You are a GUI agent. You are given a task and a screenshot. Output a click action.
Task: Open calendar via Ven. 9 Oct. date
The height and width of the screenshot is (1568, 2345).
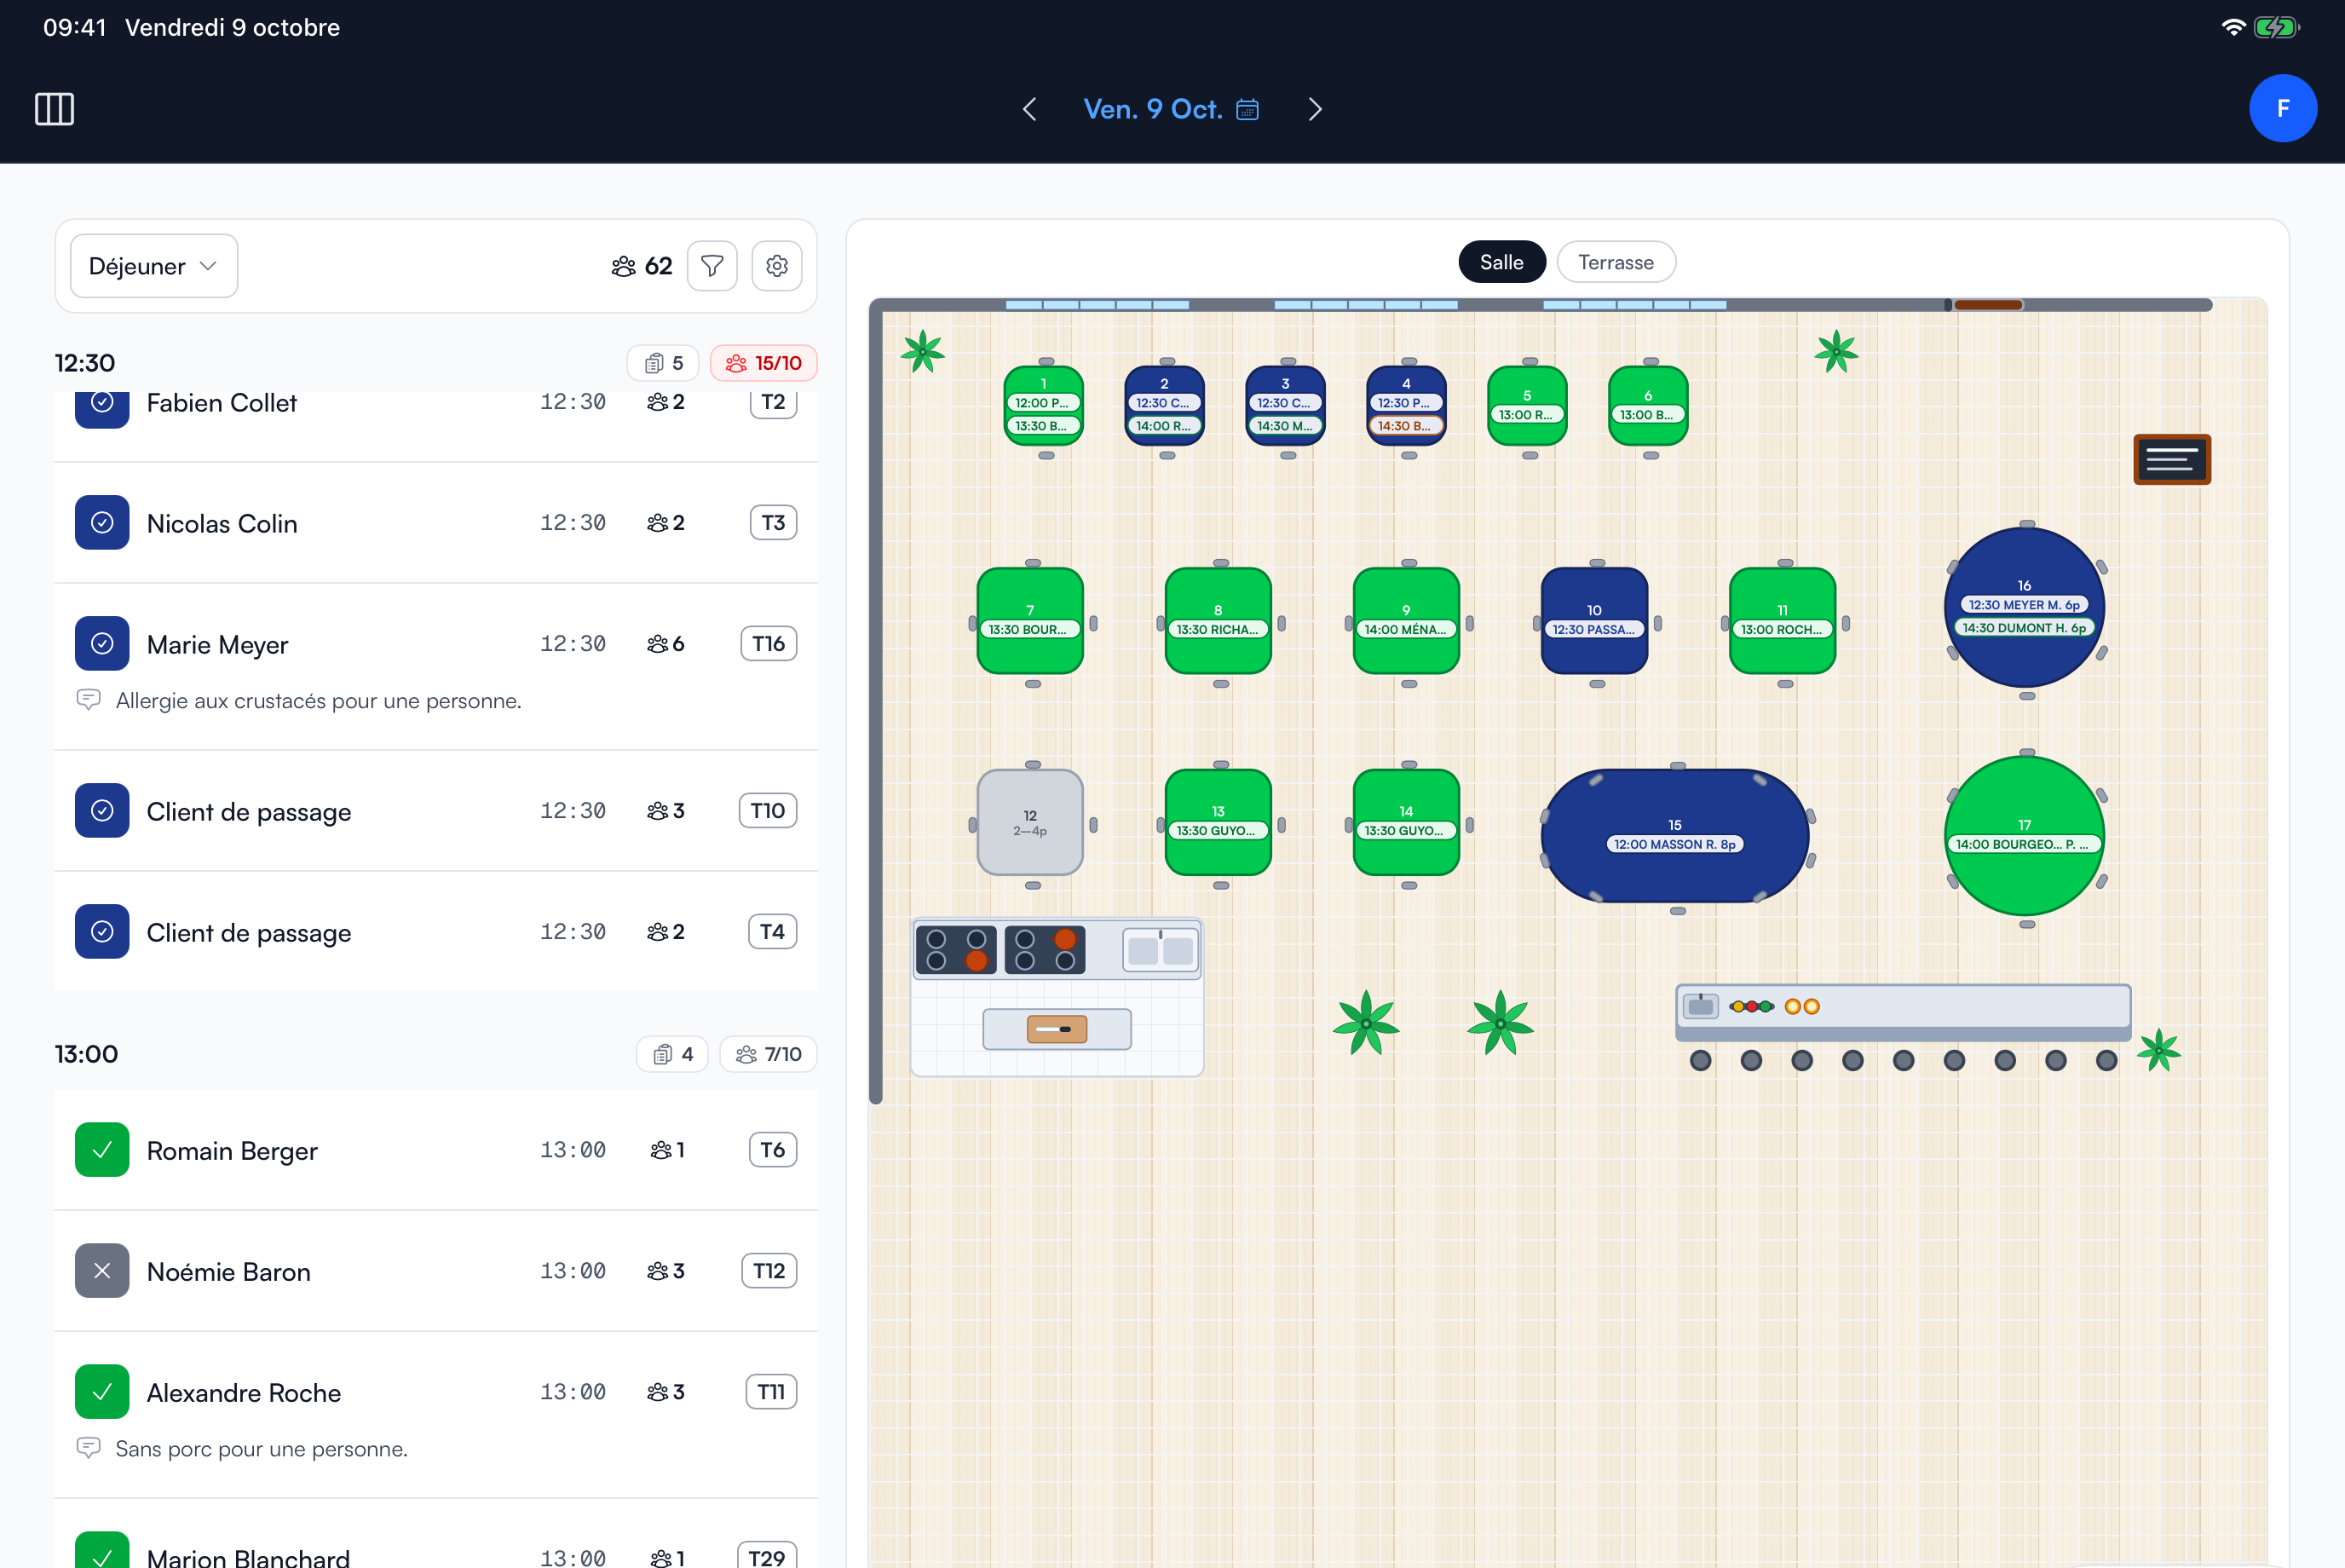point(1171,109)
